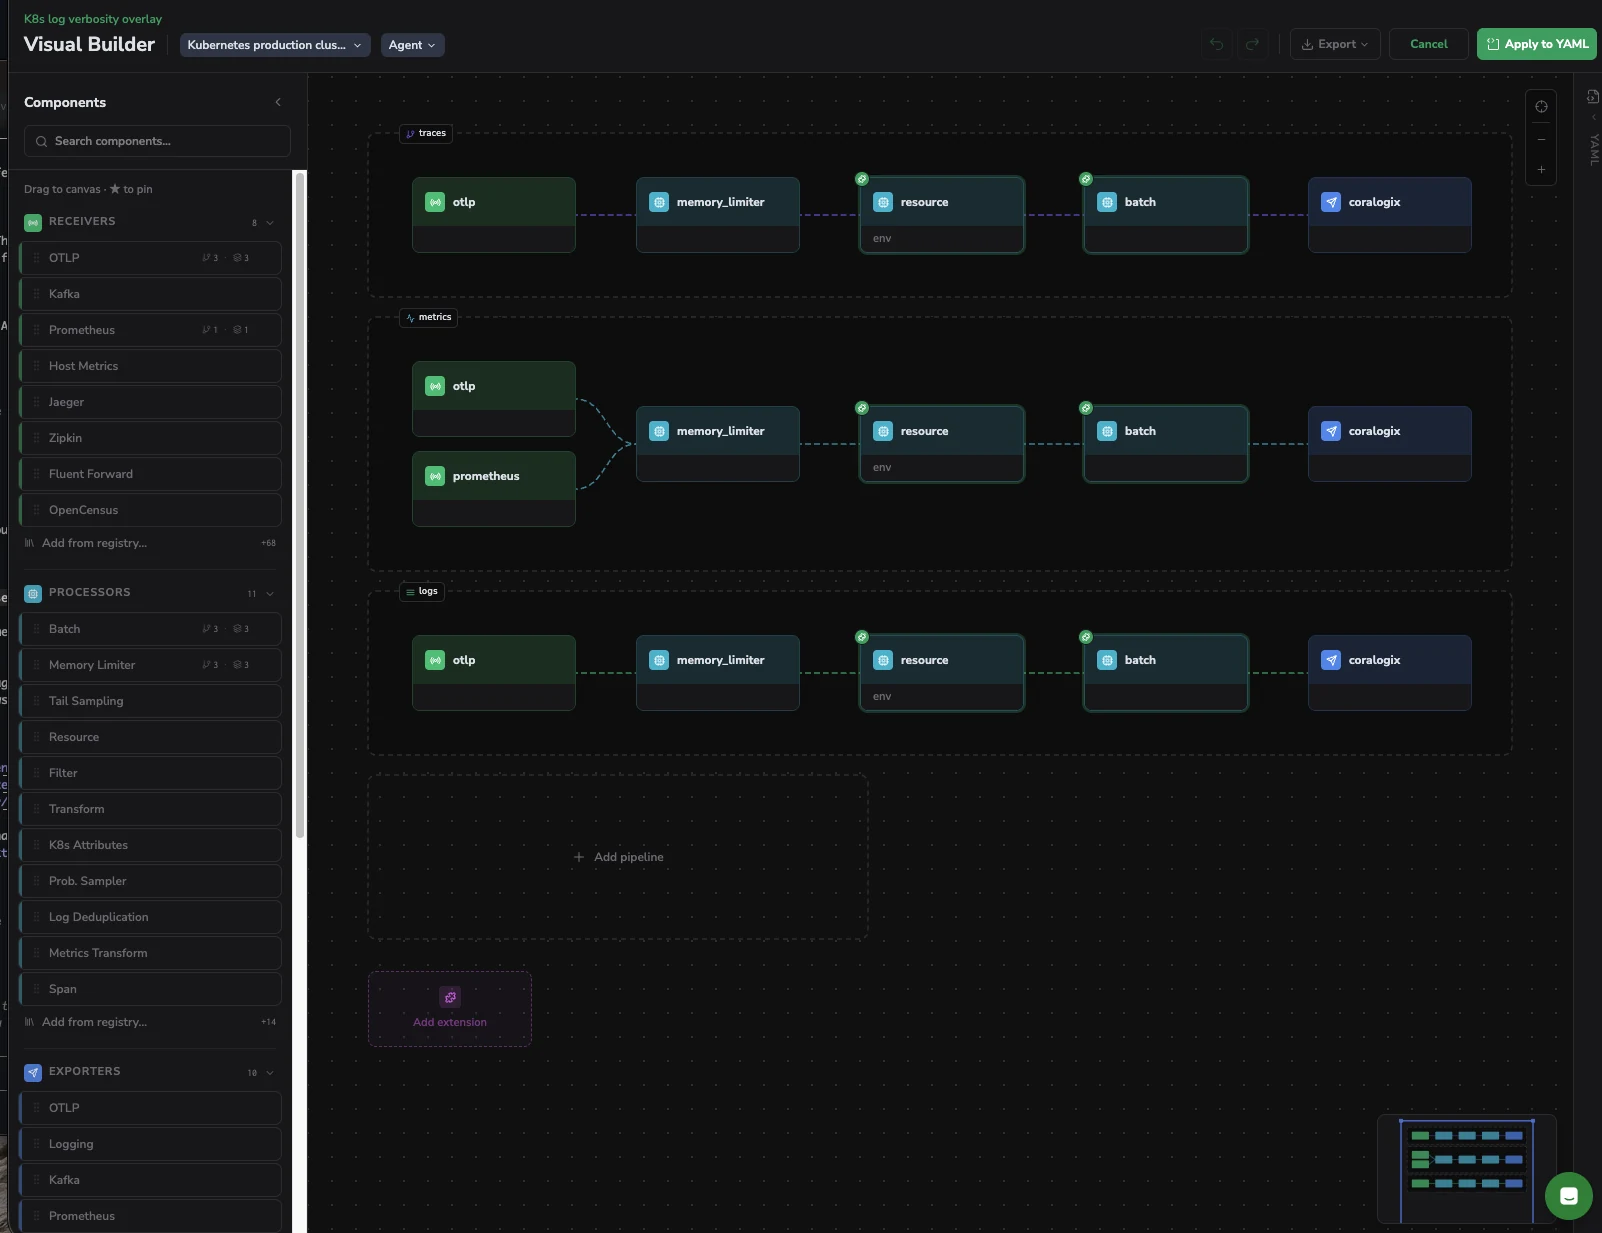The image size is (1602, 1233).
Task: Select the Fluent Forward receiver item
Action: point(151,474)
